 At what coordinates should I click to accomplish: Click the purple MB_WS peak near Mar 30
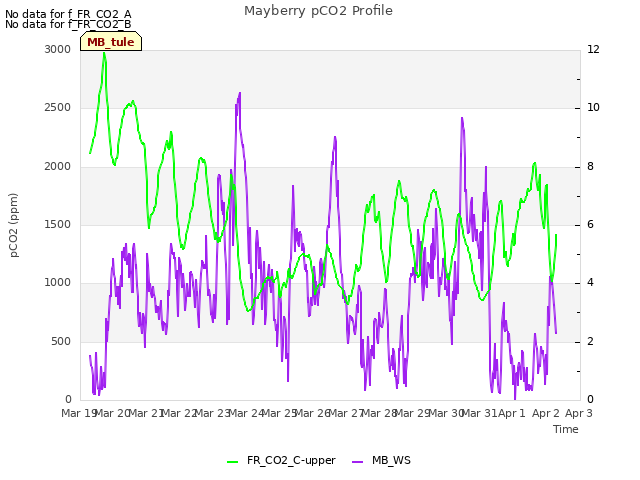tap(462, 118)
